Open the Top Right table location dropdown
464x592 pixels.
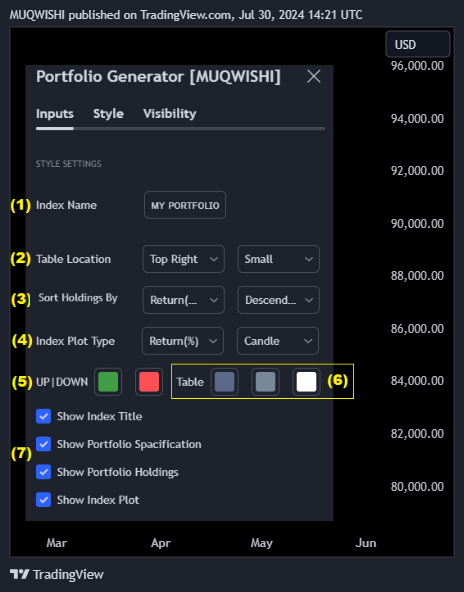click(183, 259)
